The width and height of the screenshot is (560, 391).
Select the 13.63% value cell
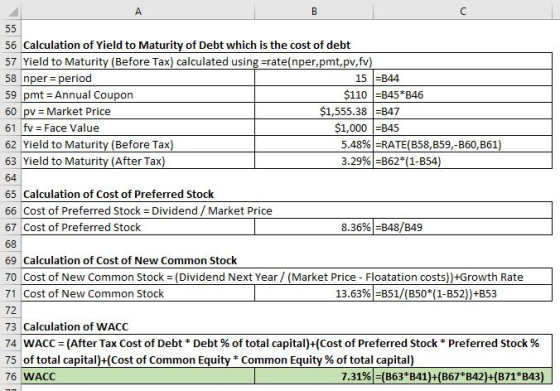314,294
